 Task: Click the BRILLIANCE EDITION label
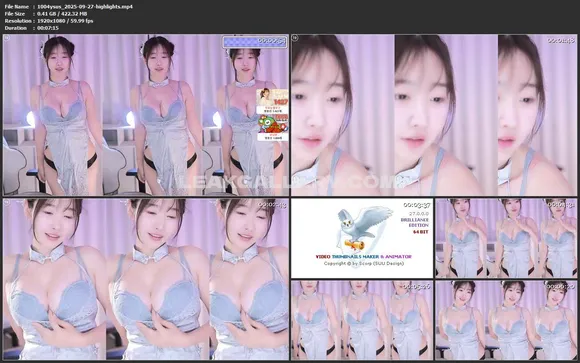(415, 222)
